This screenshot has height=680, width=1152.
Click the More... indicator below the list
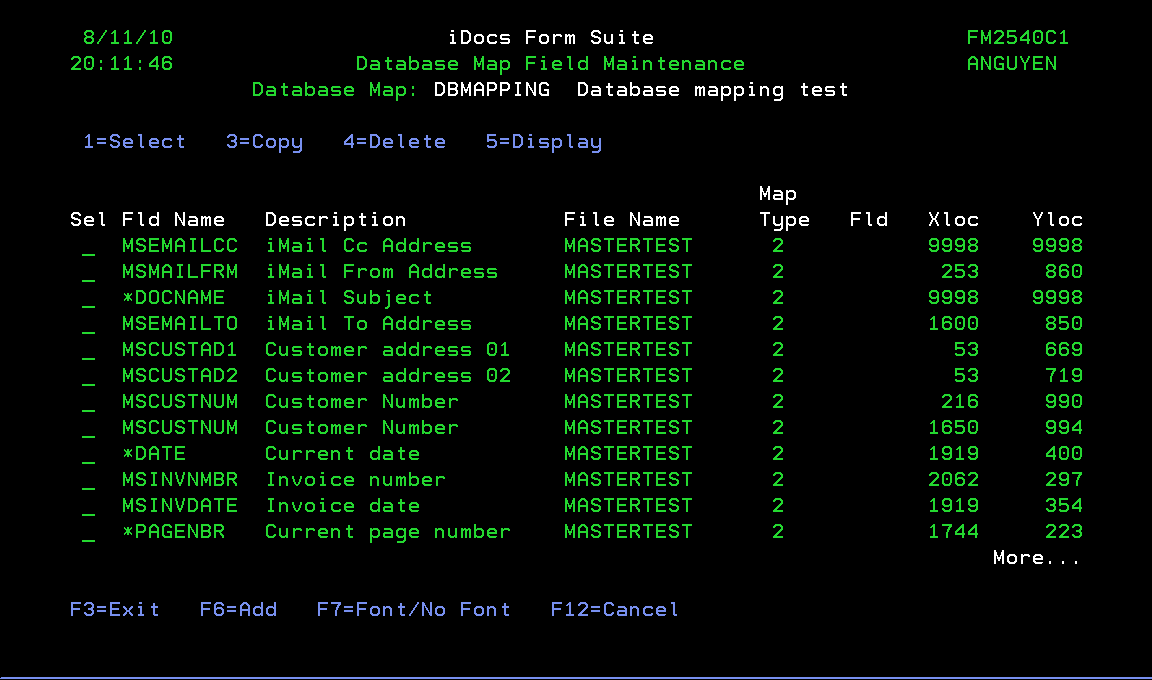1036,558
